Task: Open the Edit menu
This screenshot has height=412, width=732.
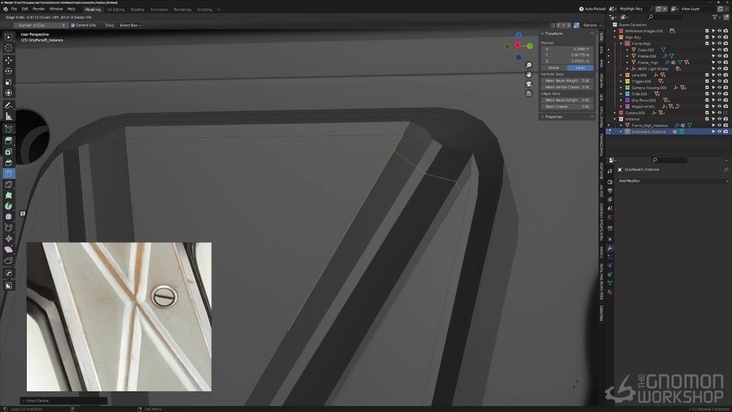Action: (25, 9)
